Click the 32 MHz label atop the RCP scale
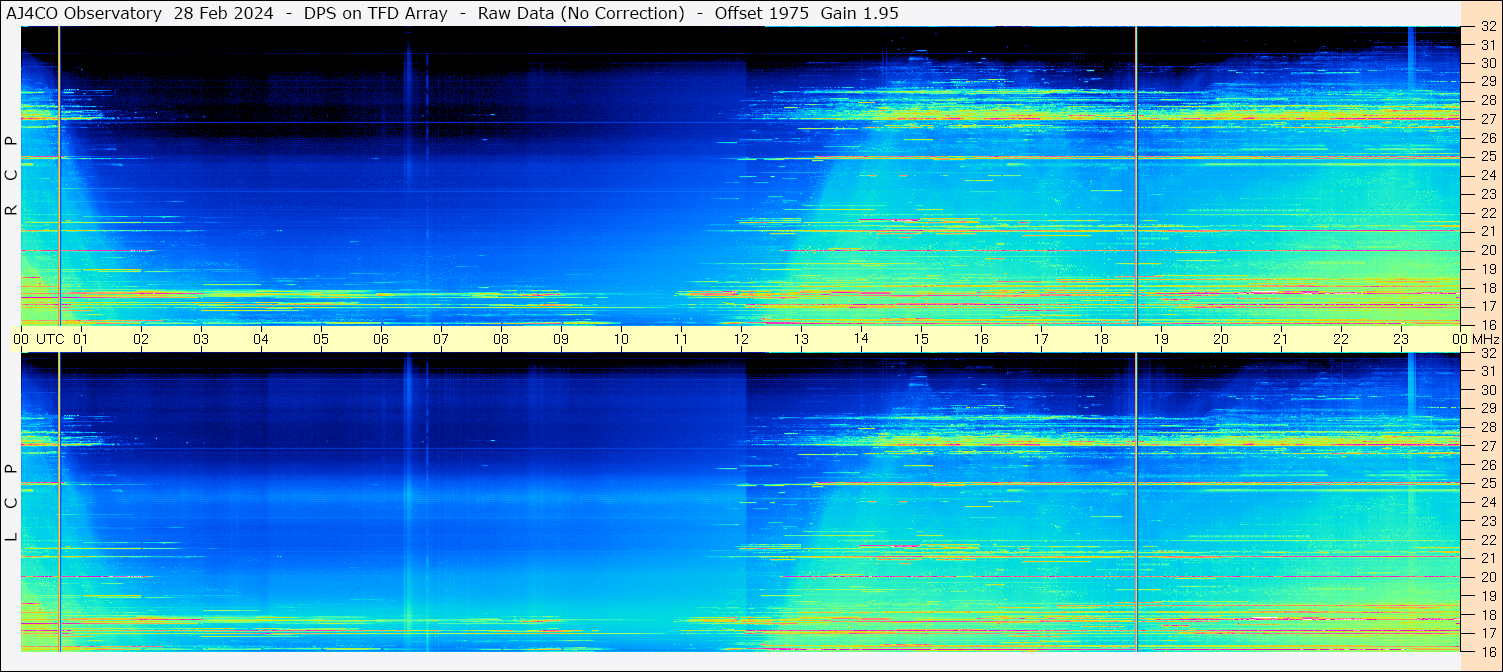 coord(1487,27)
